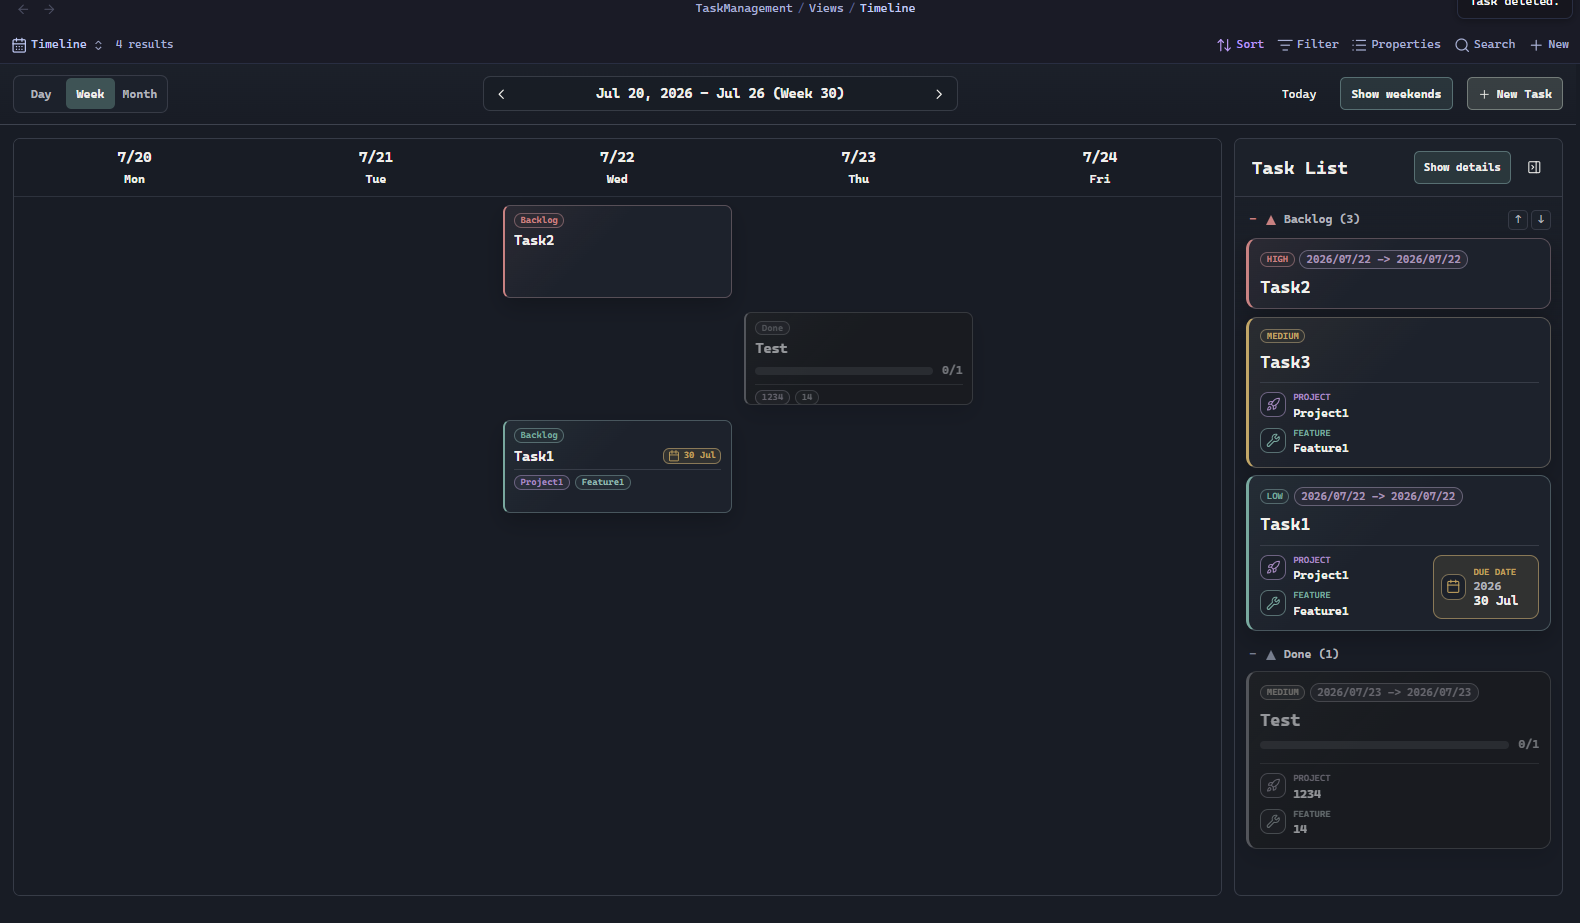Click the timeline Test card progress bar
Image resolution: width=1580 pixels, height=923 pixels.
coord(844,371)
